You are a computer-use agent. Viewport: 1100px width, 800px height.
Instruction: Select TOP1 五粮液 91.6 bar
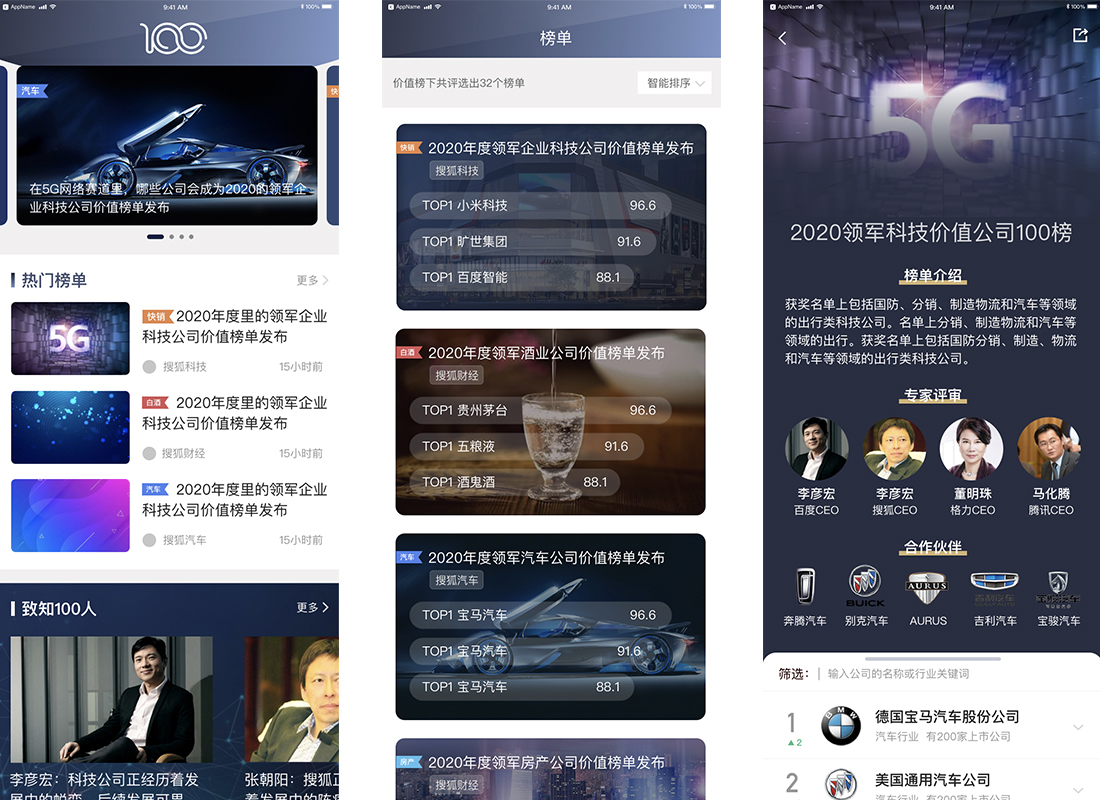click(527, 446)
